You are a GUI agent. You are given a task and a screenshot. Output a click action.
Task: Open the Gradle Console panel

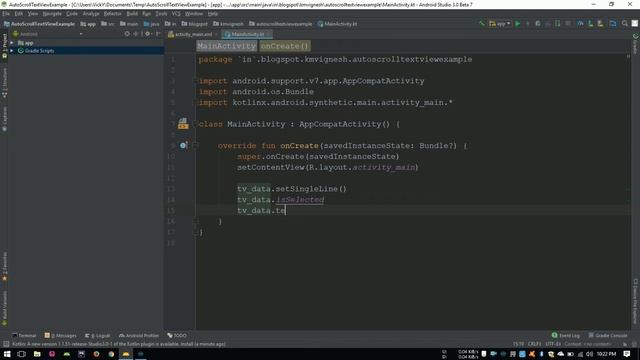point(608,336)
